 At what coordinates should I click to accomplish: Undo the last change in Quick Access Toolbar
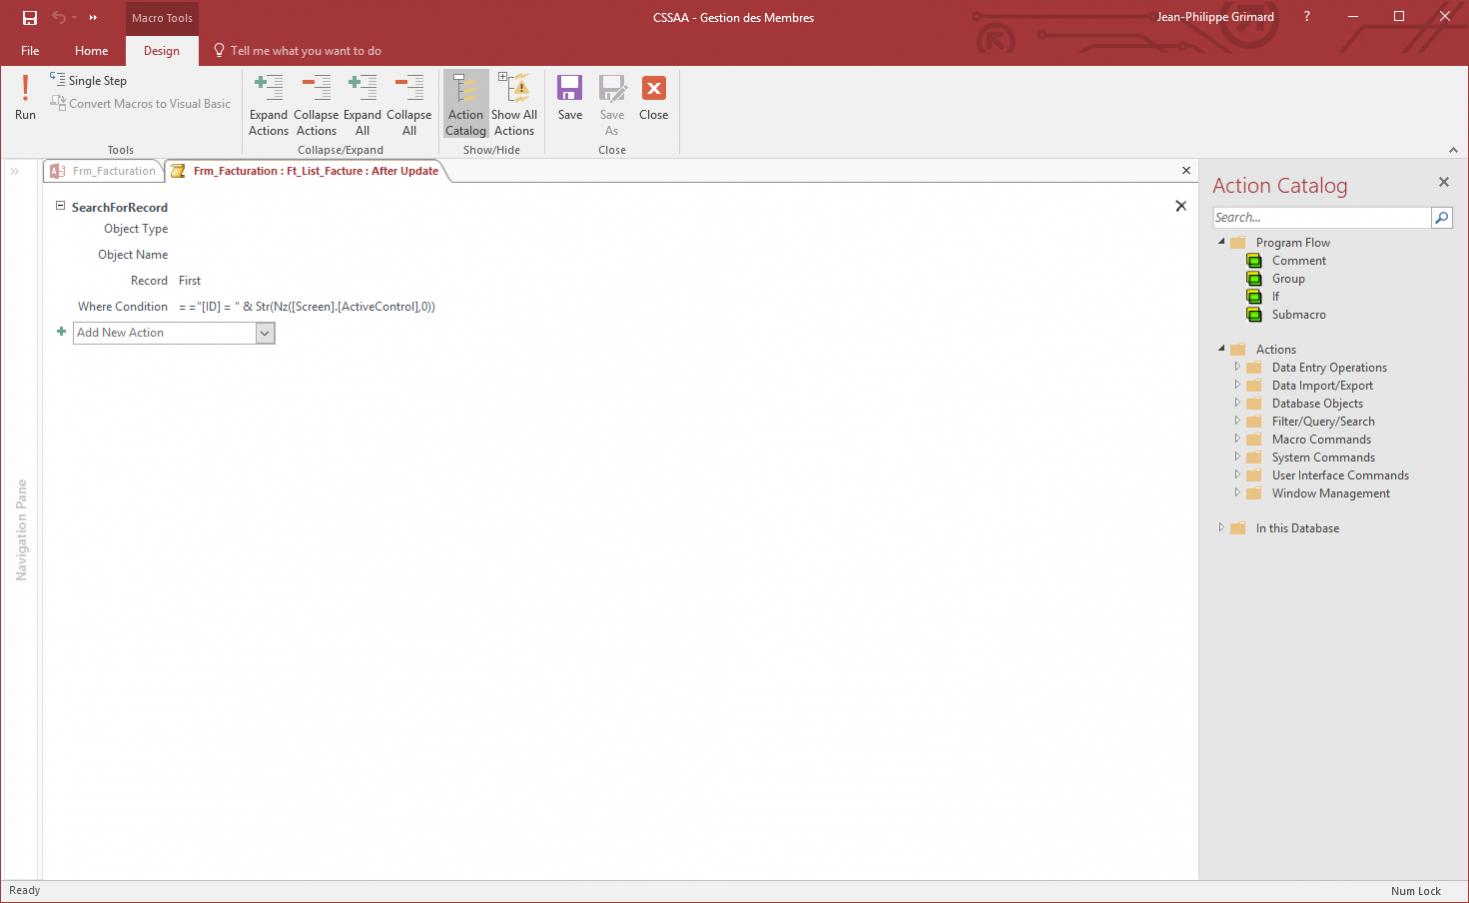59,17
